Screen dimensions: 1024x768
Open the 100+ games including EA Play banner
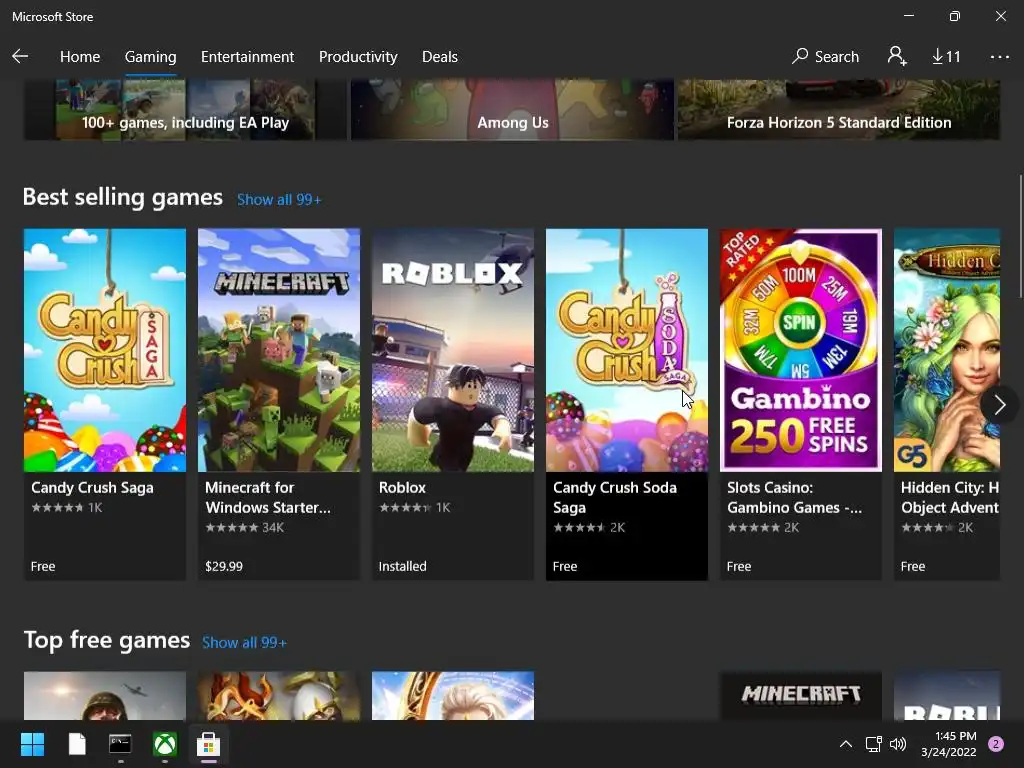click(185, 110)
